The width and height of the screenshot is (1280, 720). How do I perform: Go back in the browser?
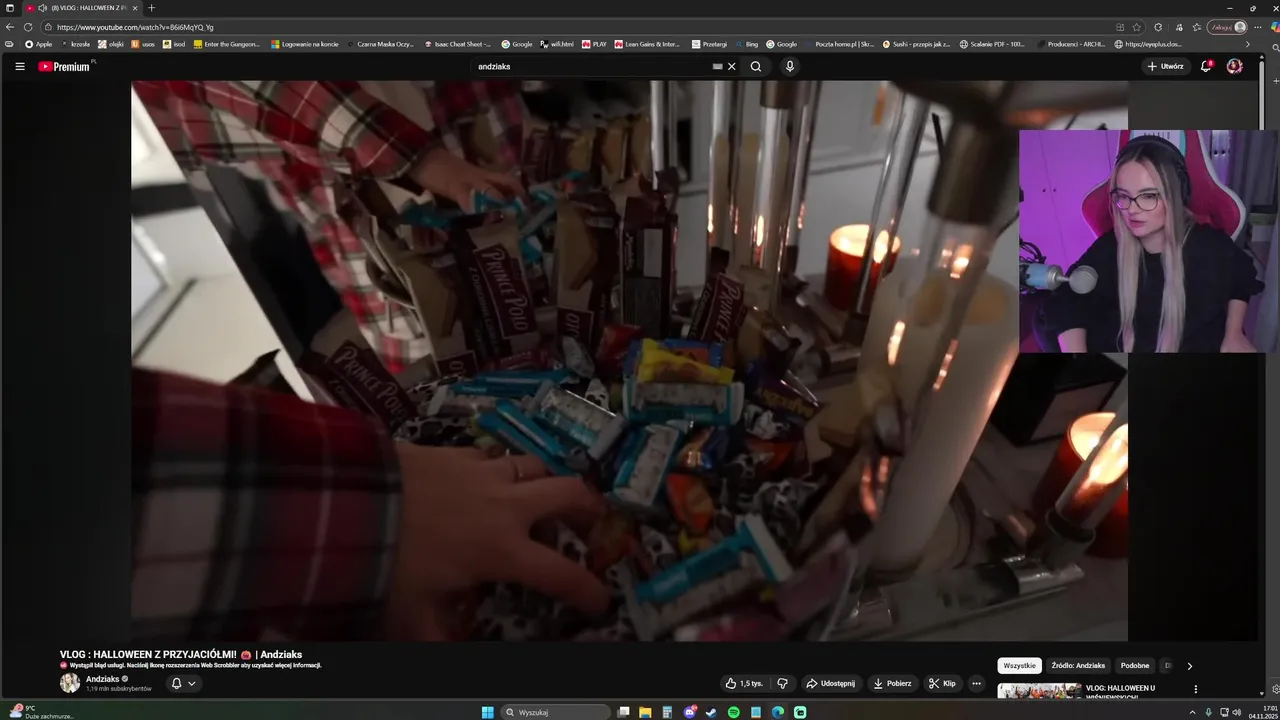coord(10,27)
